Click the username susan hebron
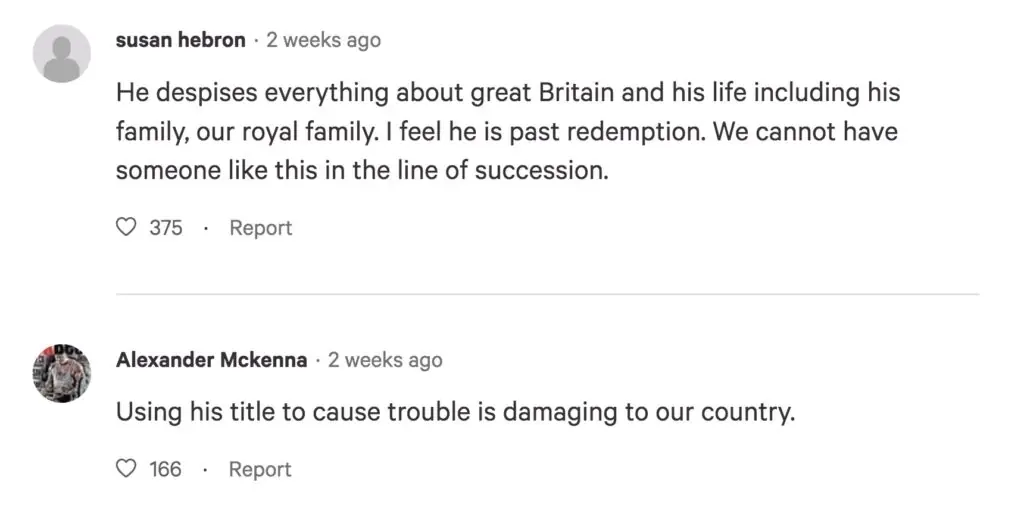The width and height of the screenshot is (1024, 508). [180, 41]
